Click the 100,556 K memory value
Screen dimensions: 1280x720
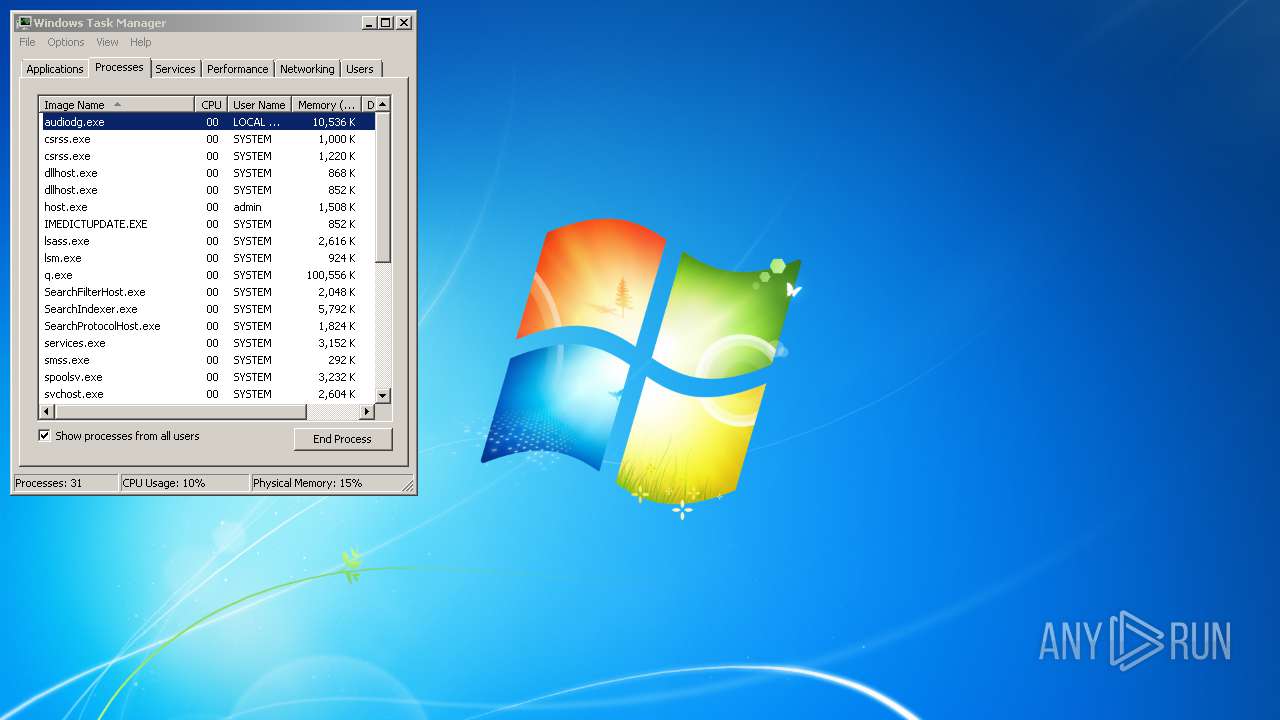pos(331,275)
